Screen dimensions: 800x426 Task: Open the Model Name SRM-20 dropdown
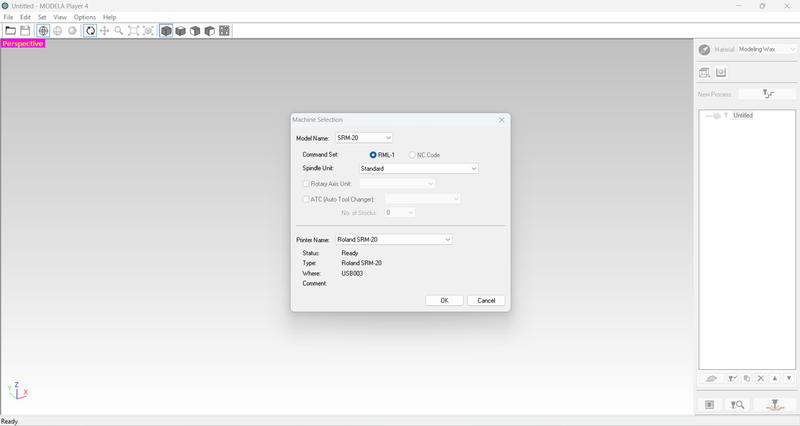364,138
